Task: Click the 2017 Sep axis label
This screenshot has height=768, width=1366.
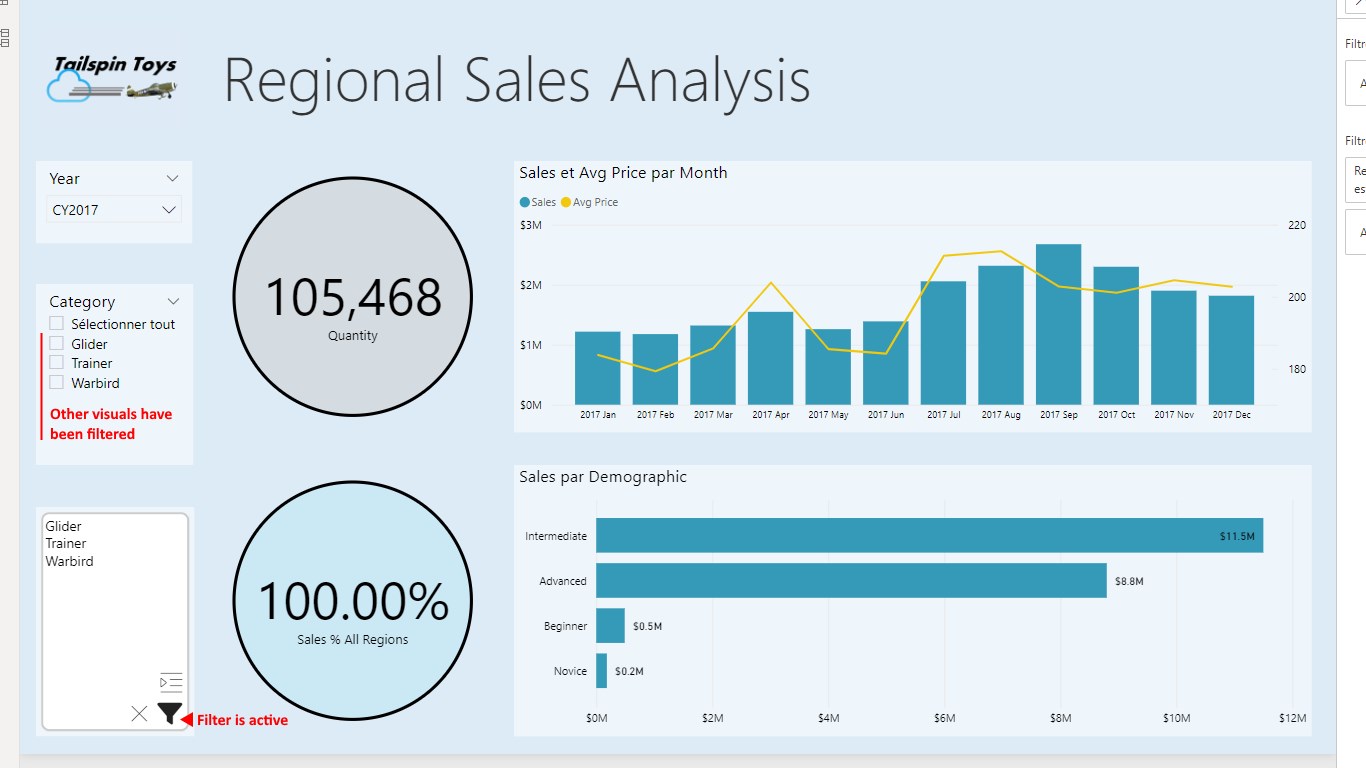Action: pyautogui.click(x=1058, y=414)
